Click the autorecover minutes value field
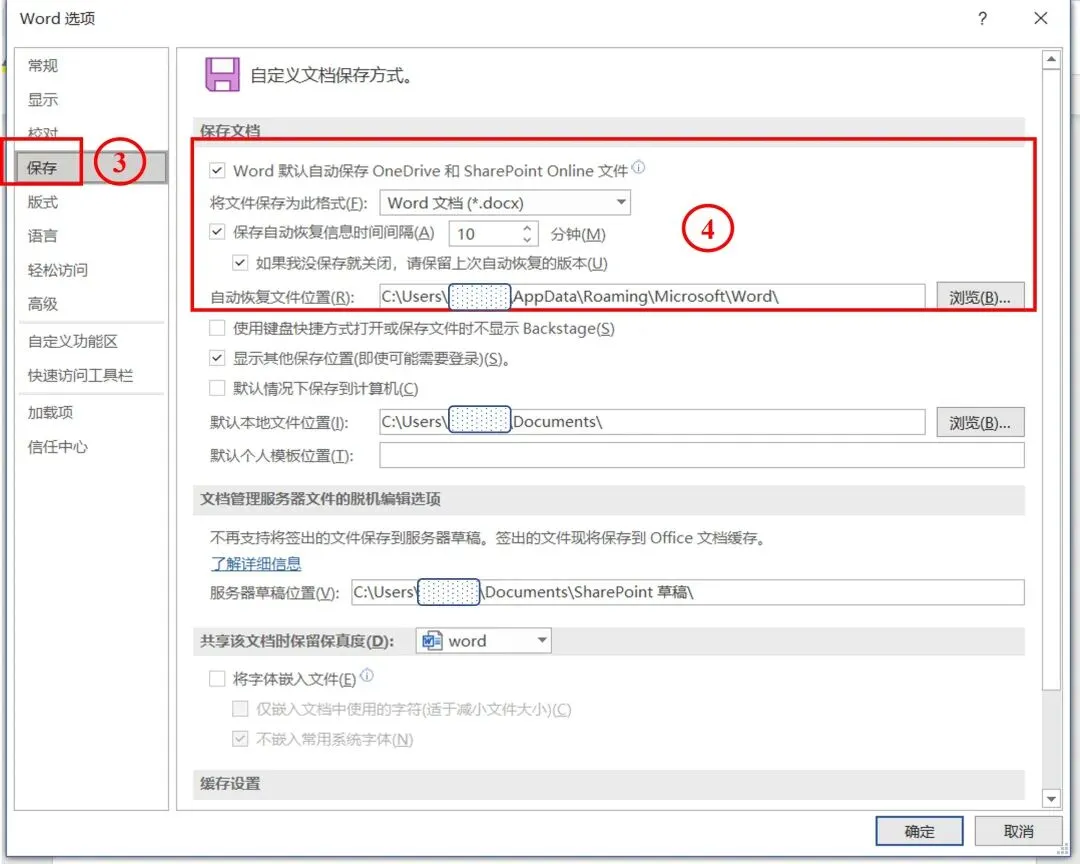Viewport: 1080px width, 864px height. (484, 234)
